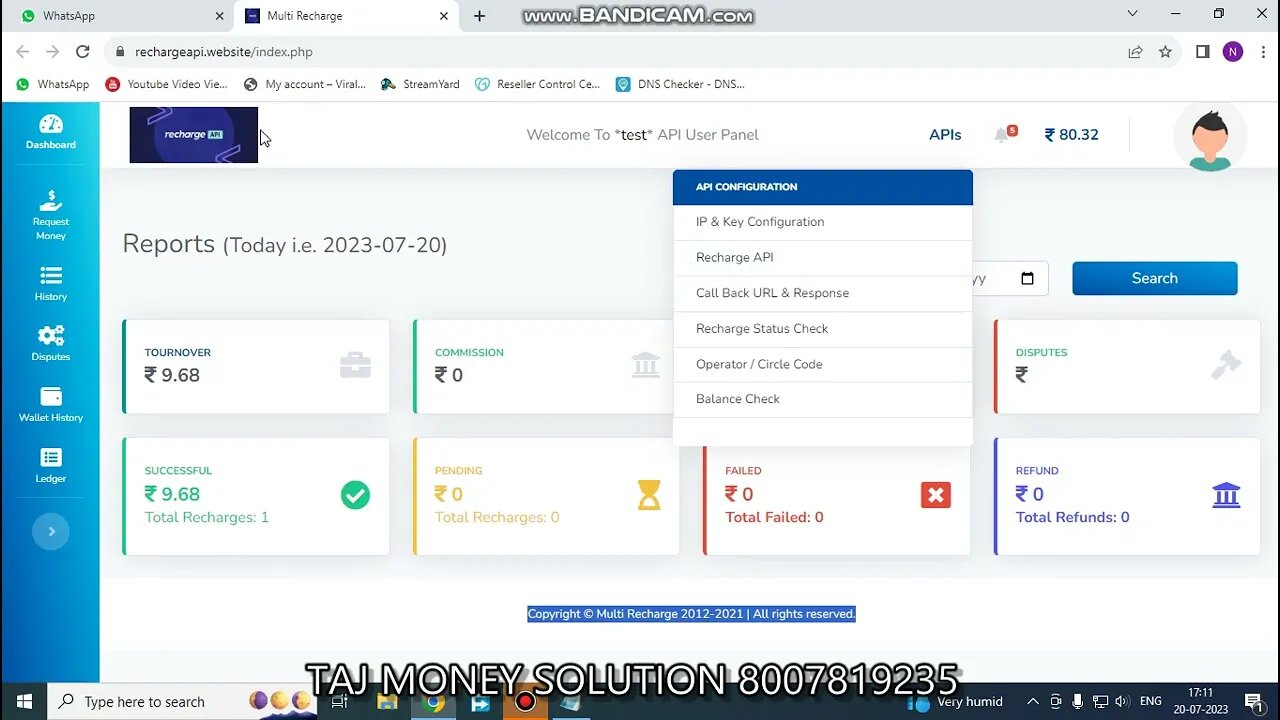The height and width of the screenshot is (720, 1280).
Task: Click the taskbar search box
Action: click(180, 701)
